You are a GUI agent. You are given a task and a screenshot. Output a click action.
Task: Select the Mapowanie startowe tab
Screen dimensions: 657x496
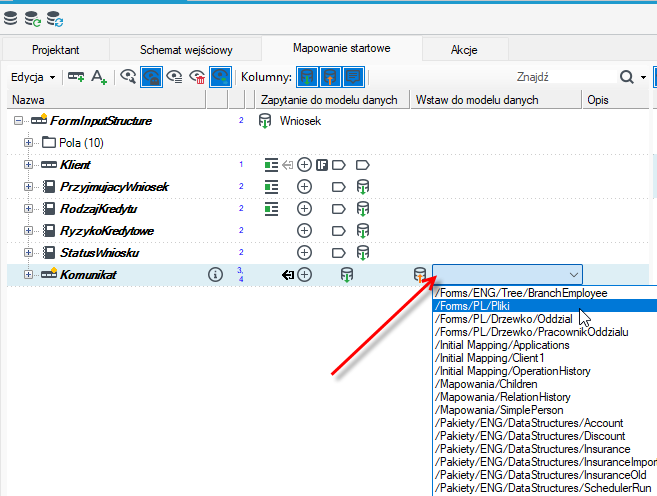[341, 49]
